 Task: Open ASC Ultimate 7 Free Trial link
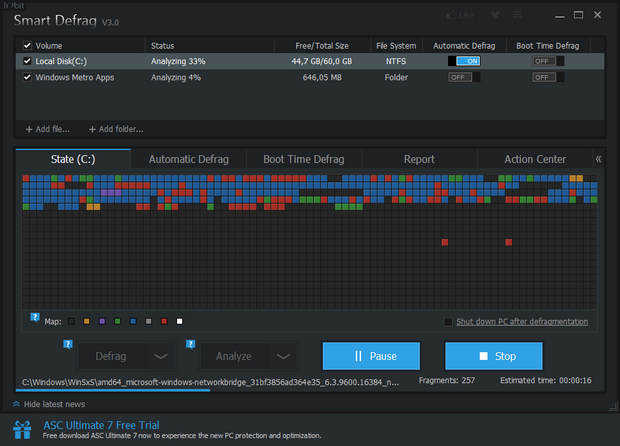tap(101, 425)
